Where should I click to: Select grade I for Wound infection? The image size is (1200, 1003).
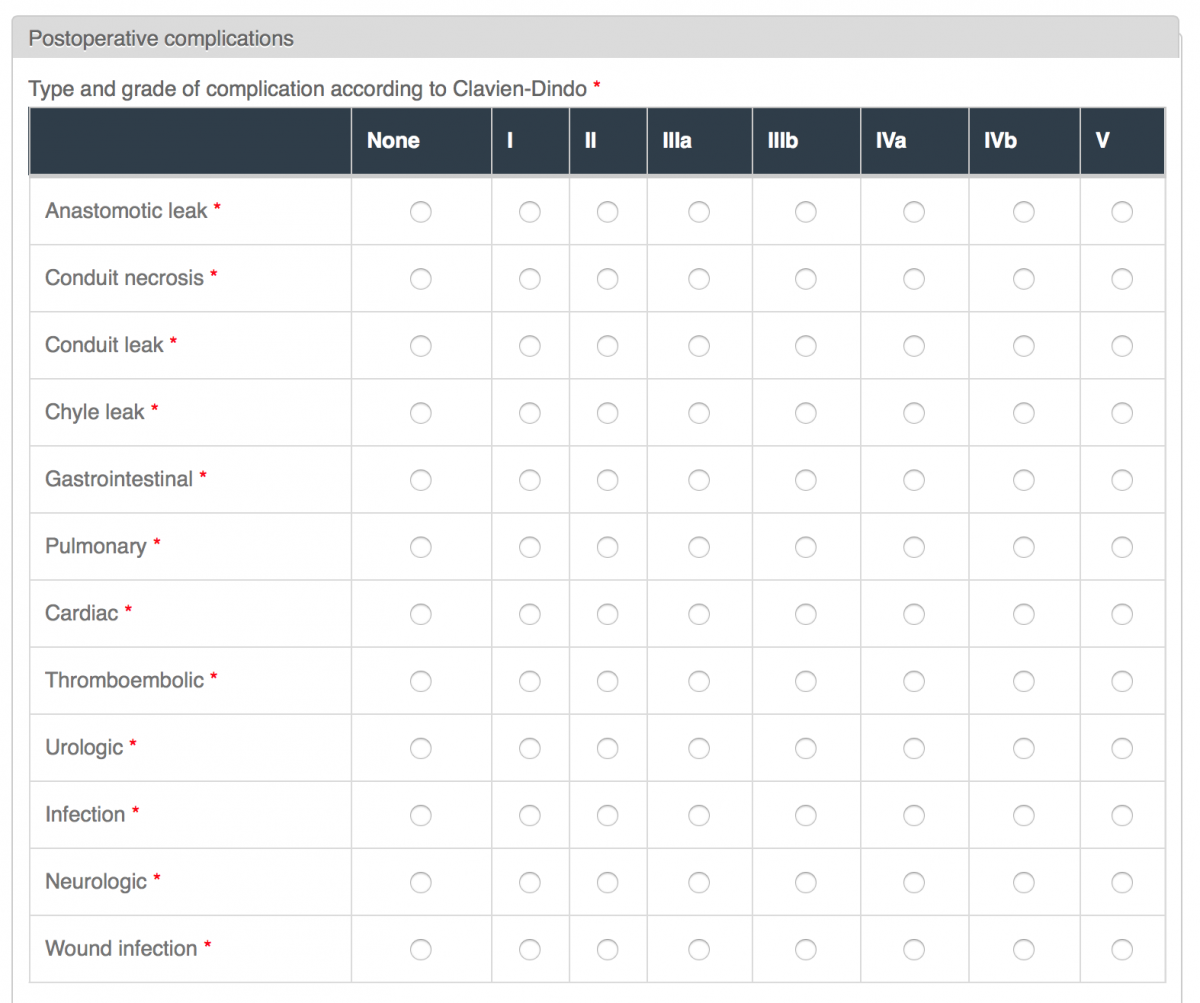pos(530,949)
